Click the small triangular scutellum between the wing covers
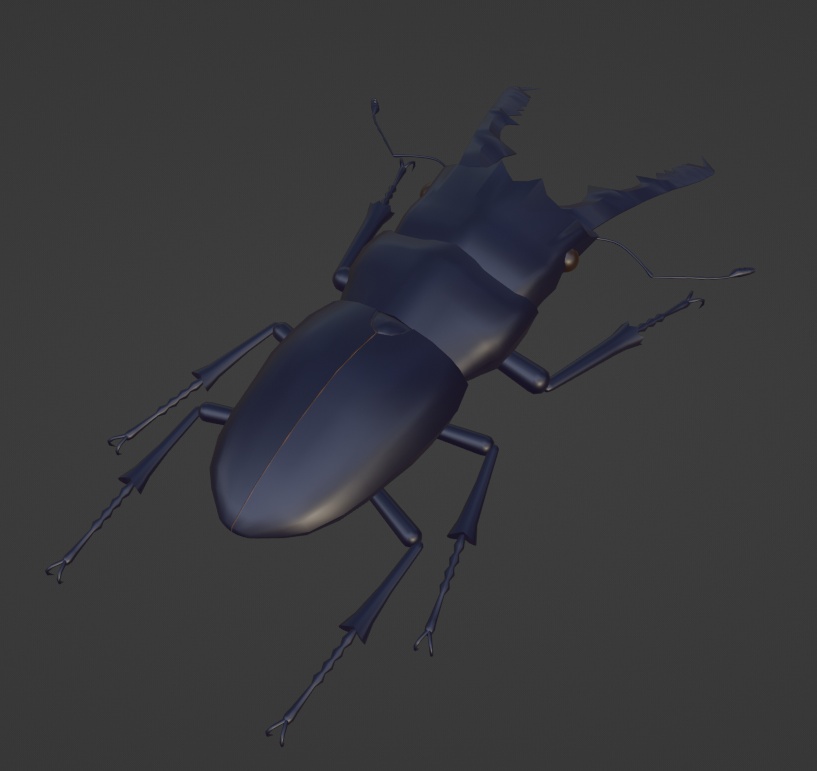 coord(390,322)
